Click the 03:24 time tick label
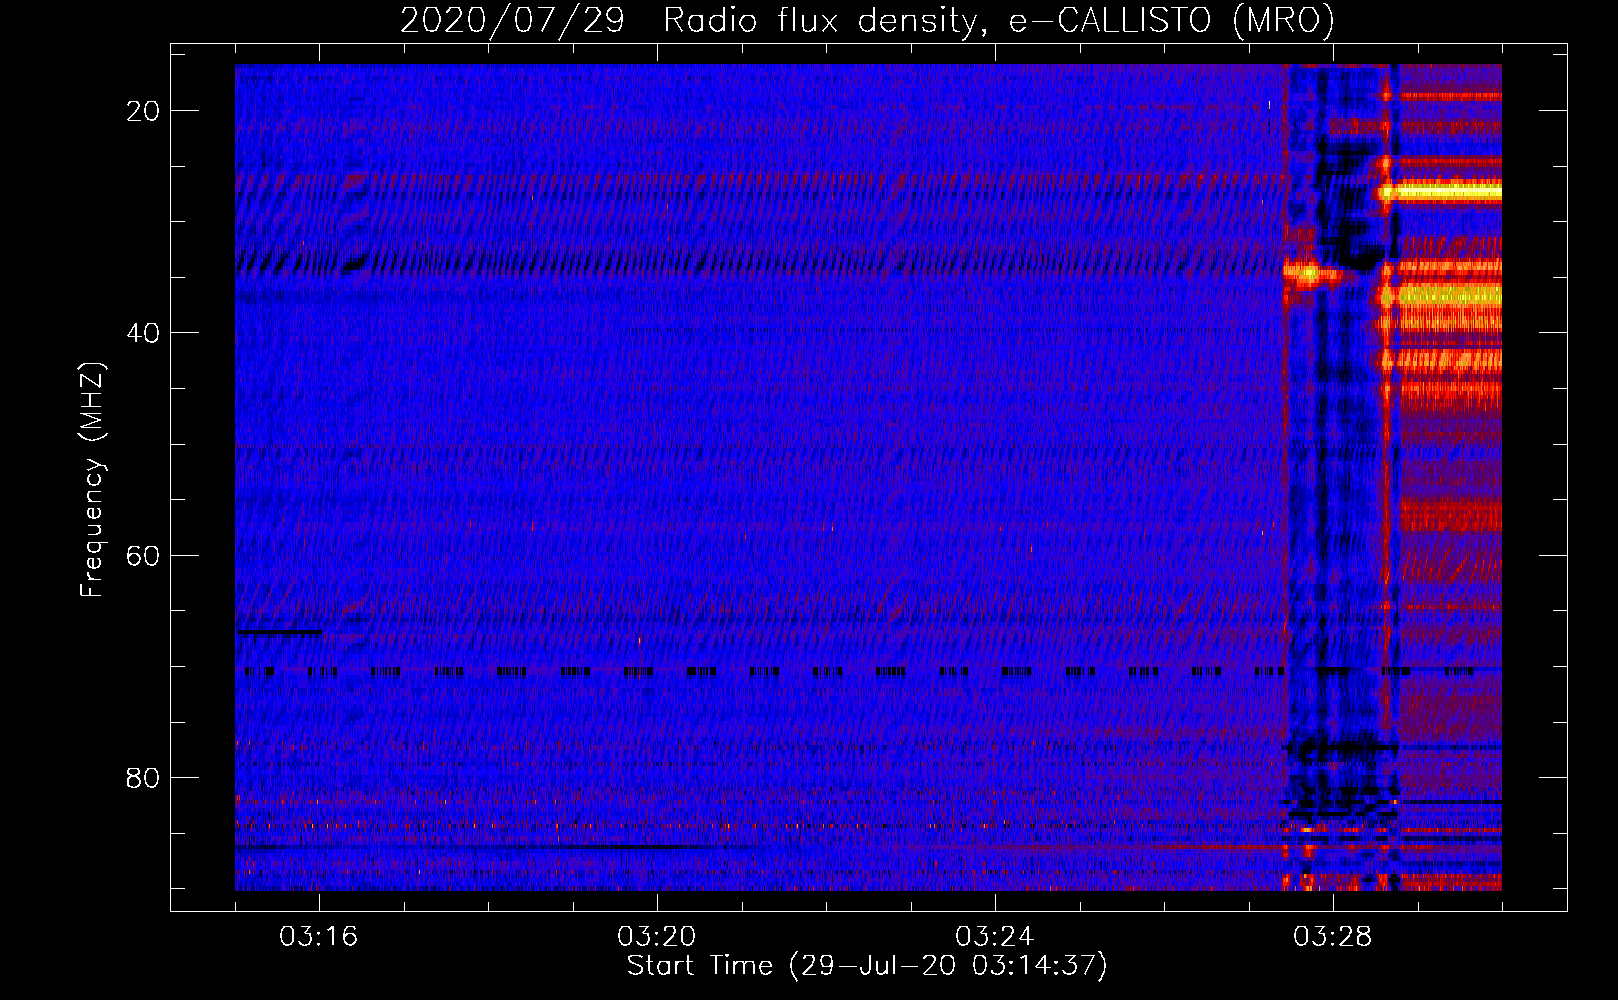1618x1000 pixels. click(x=995, y=937)
